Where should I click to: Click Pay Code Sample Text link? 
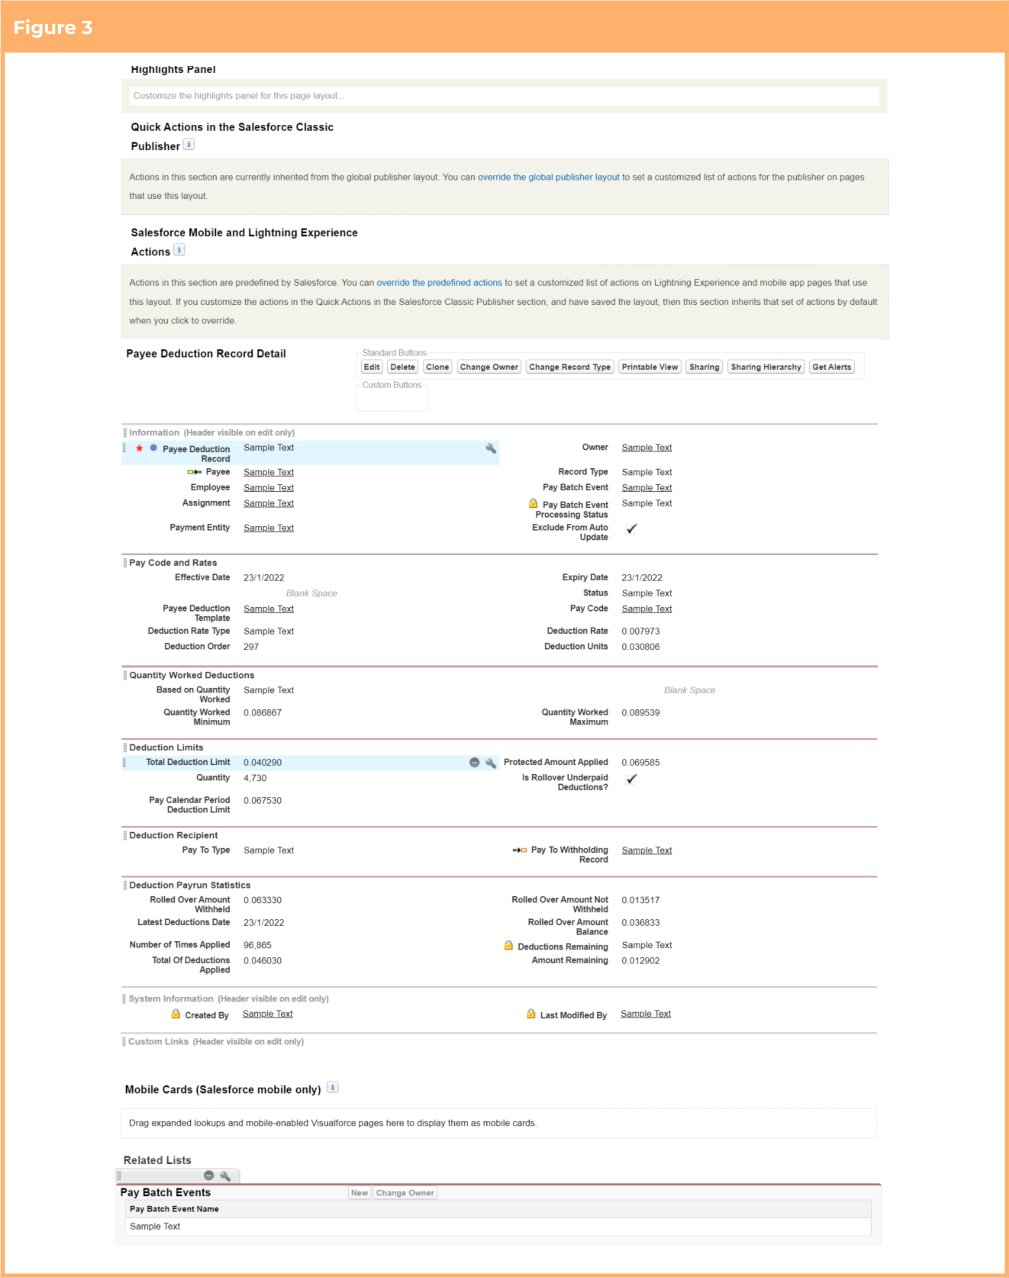click(x=647, y=609)
